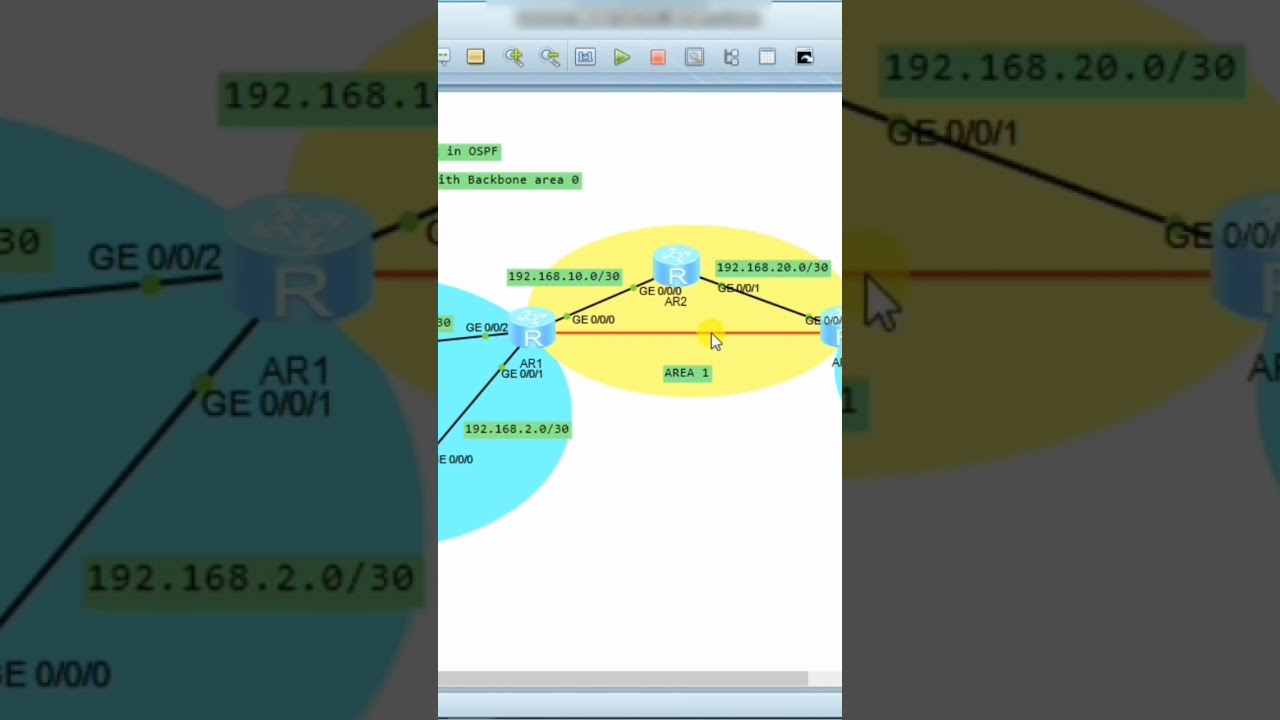Click GE 0/0/0 label under AR2
1280x720 pixels.
660,291
